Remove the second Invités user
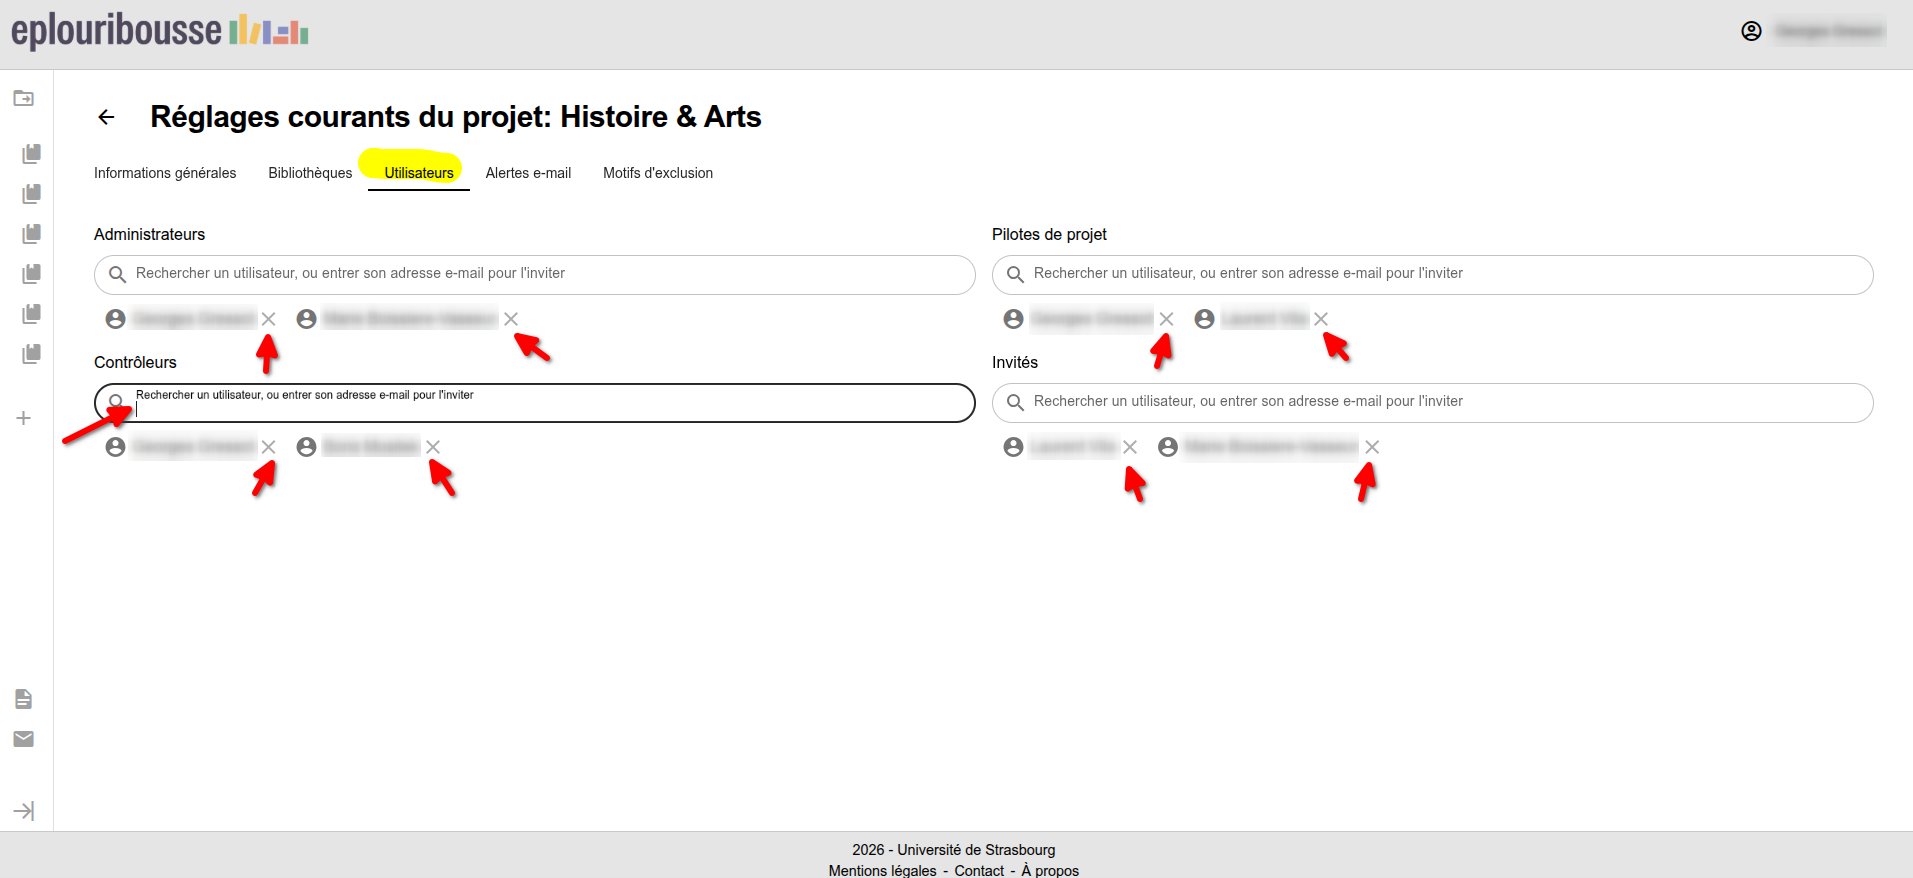Viewport: 1913px width, 878px height. [x=1372, y=447]
